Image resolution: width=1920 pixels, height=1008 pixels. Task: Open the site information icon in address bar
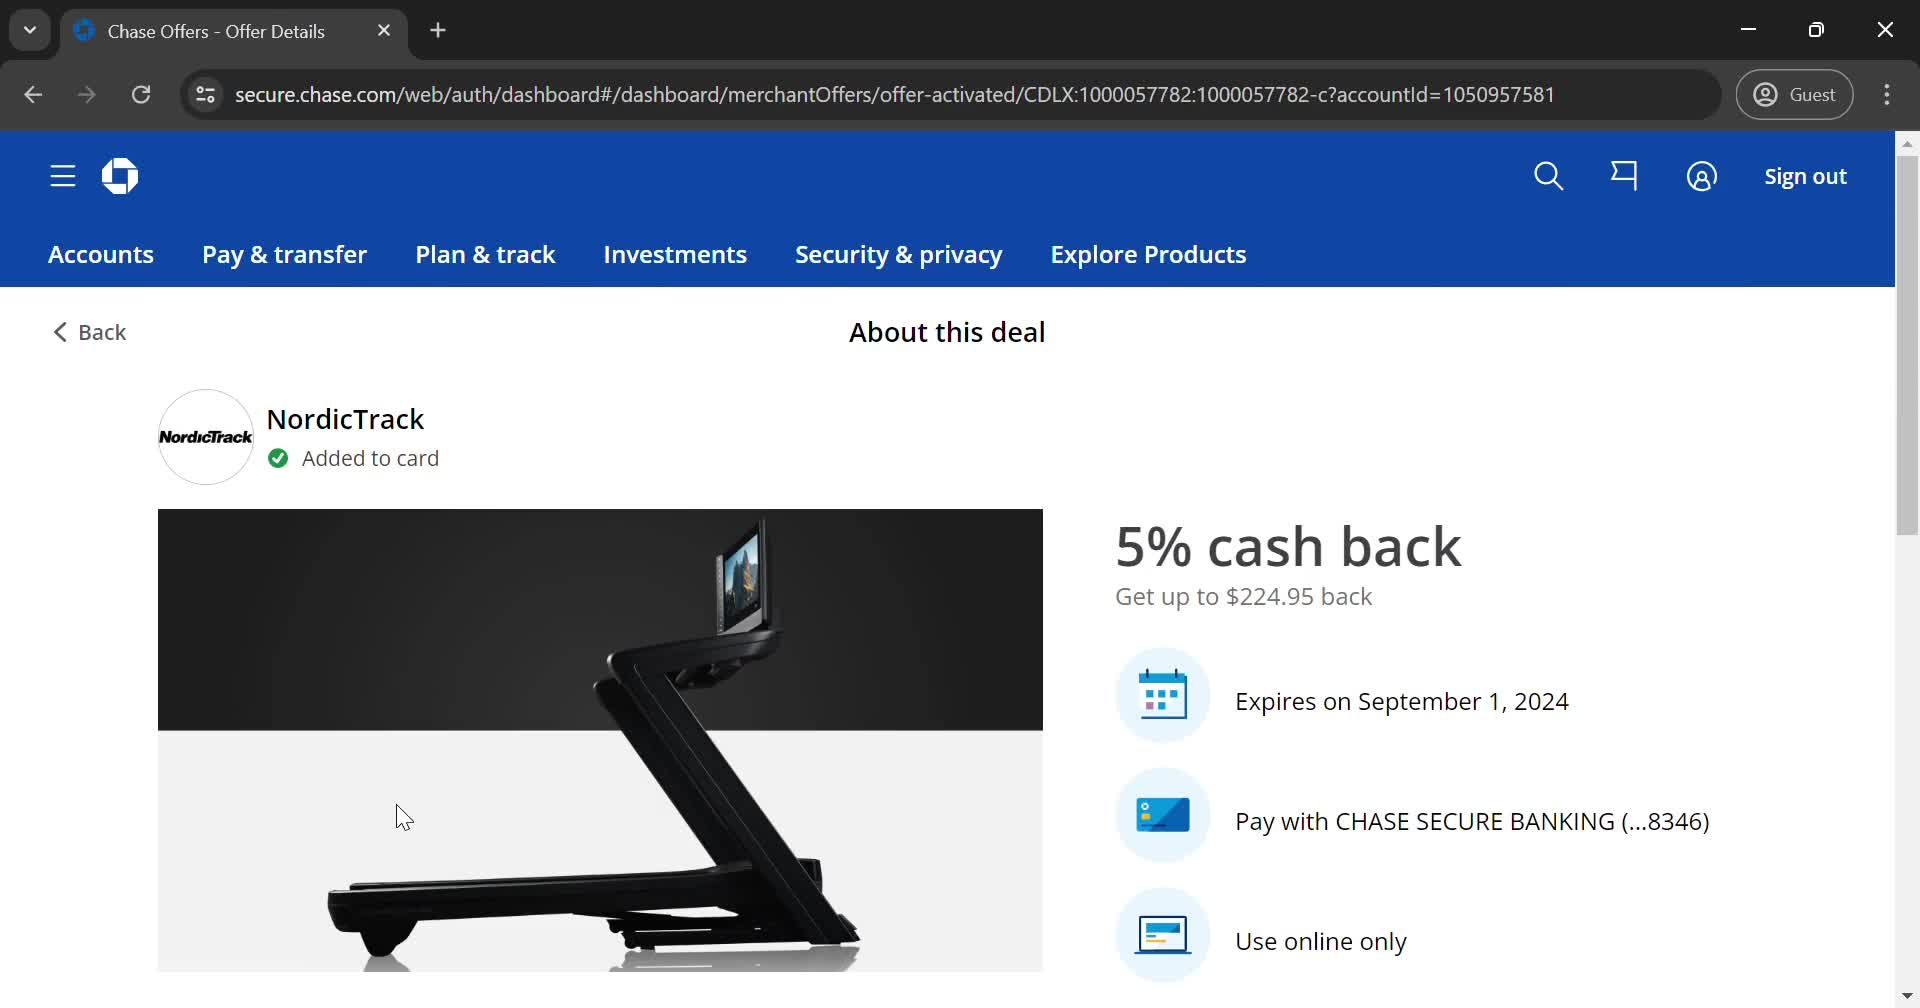point(205,94)
